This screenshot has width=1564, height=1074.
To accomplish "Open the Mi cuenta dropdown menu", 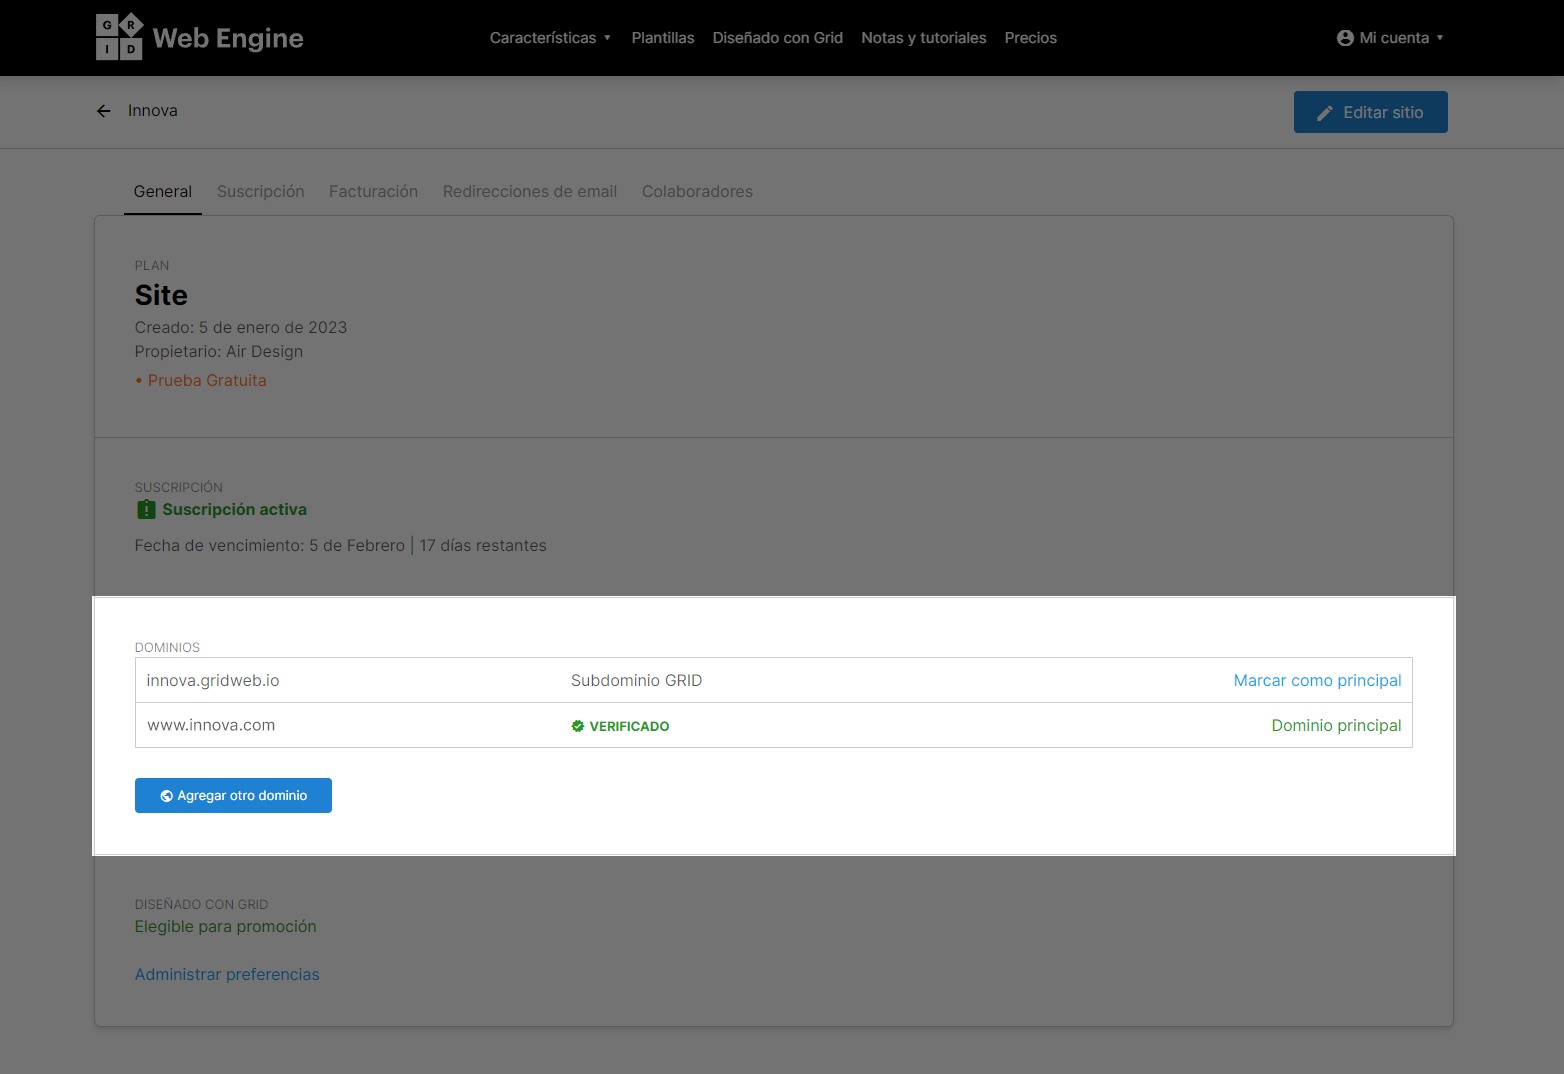I will [1390, 38].
